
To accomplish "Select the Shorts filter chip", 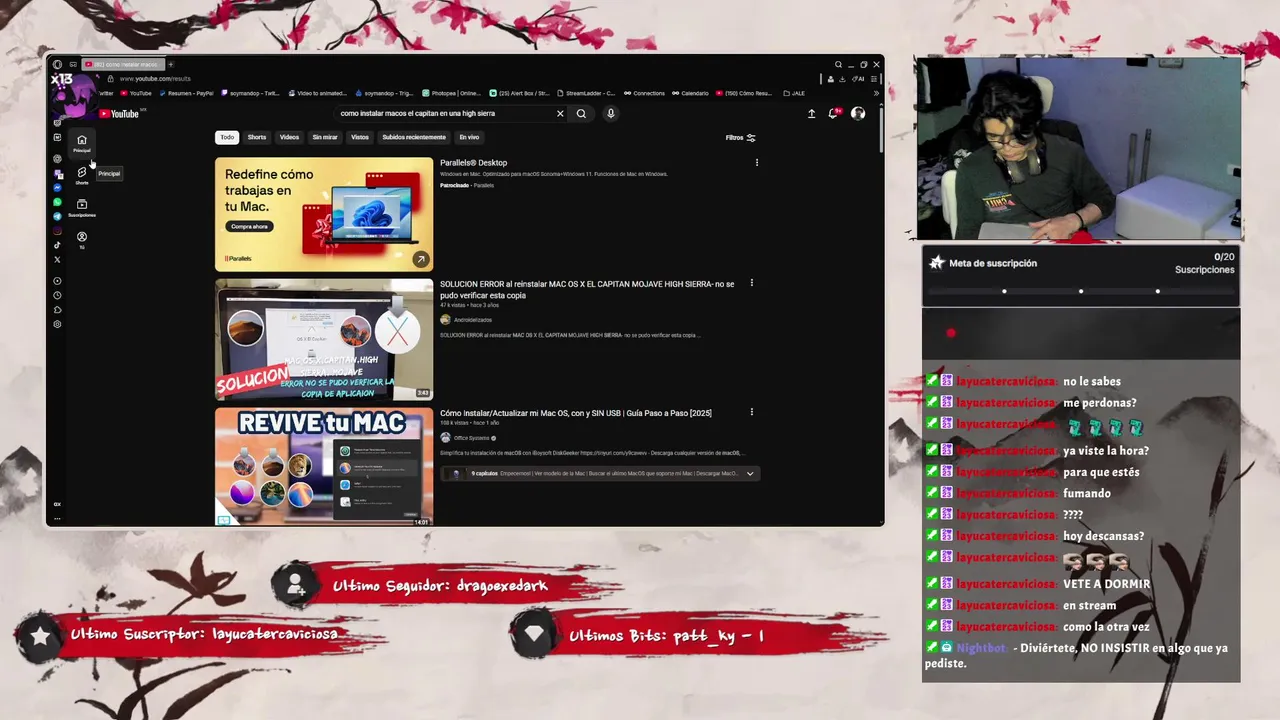I will [x=257, y=137].
